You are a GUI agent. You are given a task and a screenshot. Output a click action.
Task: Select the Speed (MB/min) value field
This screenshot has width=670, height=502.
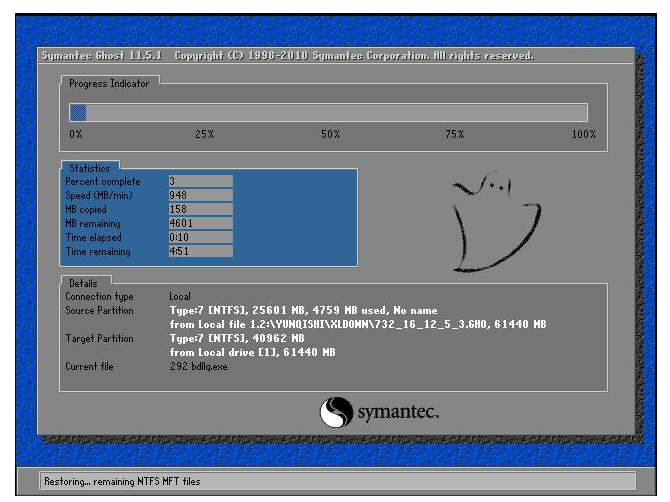[200, 196]
